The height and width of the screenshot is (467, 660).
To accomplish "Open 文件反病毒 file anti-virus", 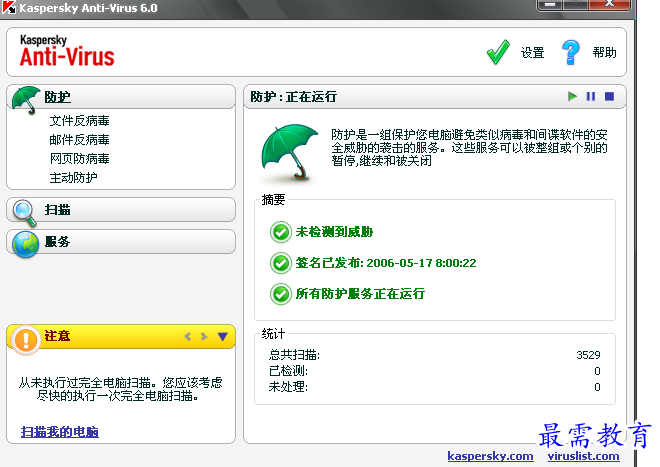I will click(x=79, y=121).
